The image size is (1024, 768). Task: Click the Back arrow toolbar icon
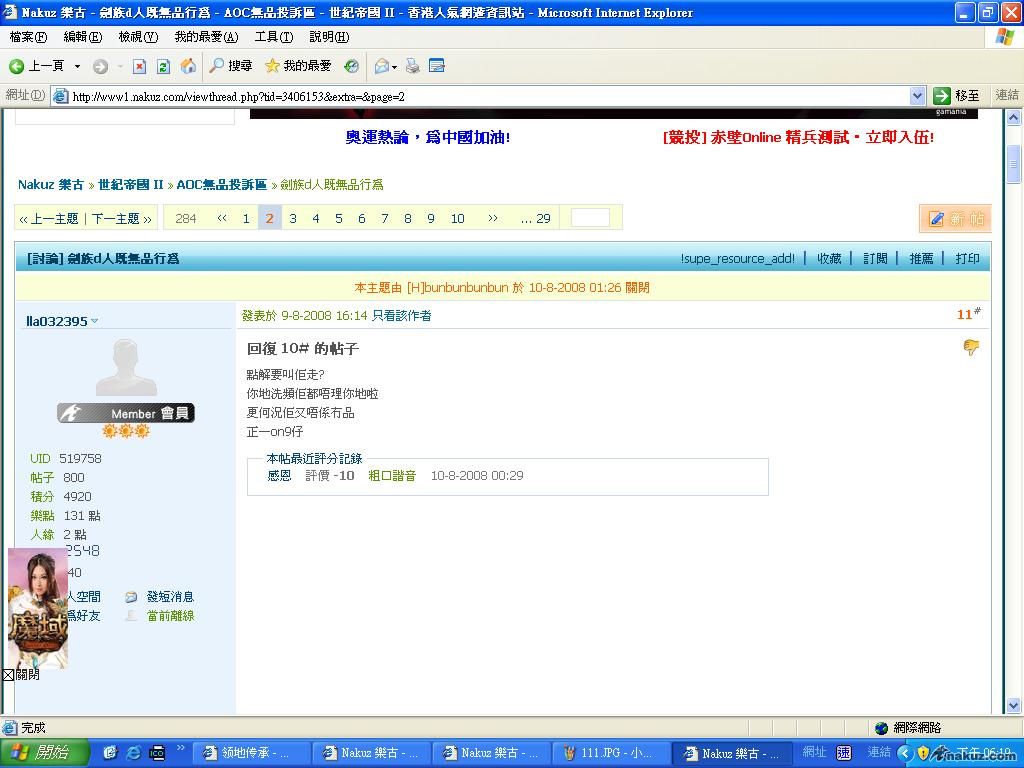(16, 66)
